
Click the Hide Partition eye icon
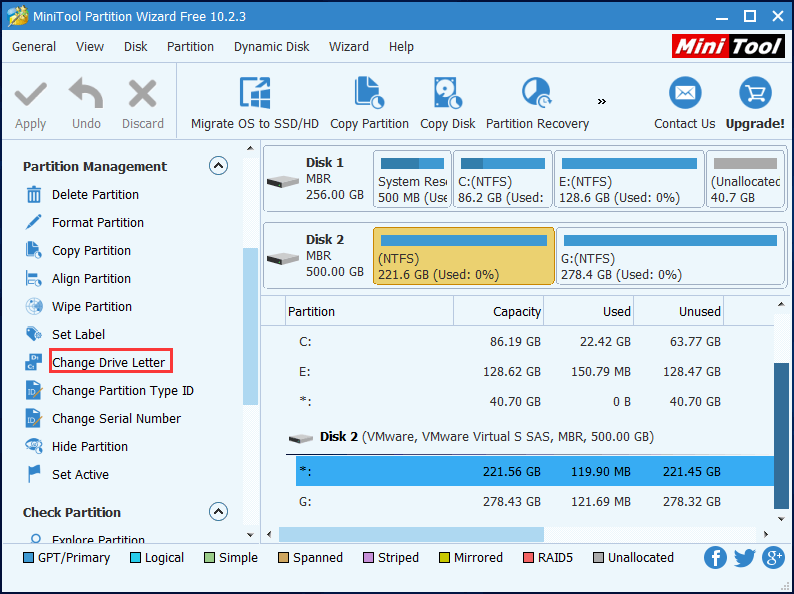coord(34,446)
